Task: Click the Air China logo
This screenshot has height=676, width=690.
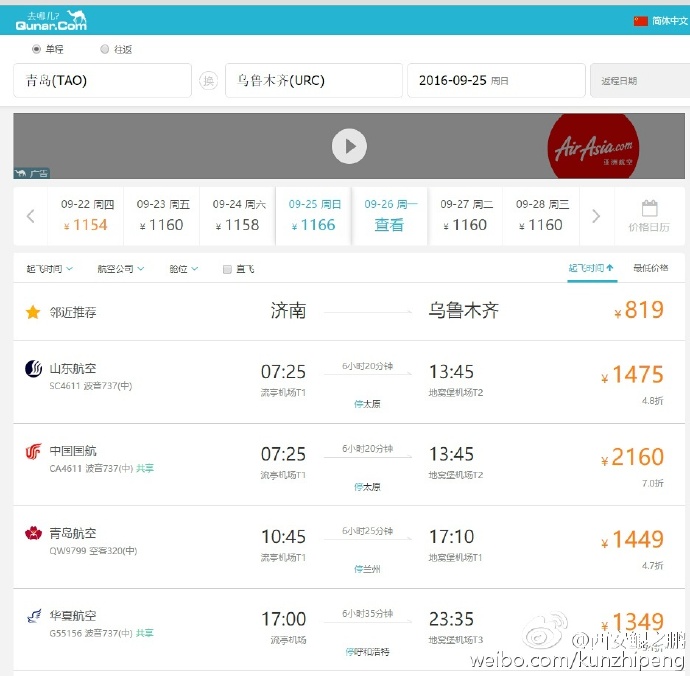Action: click(x=33, y=451)
